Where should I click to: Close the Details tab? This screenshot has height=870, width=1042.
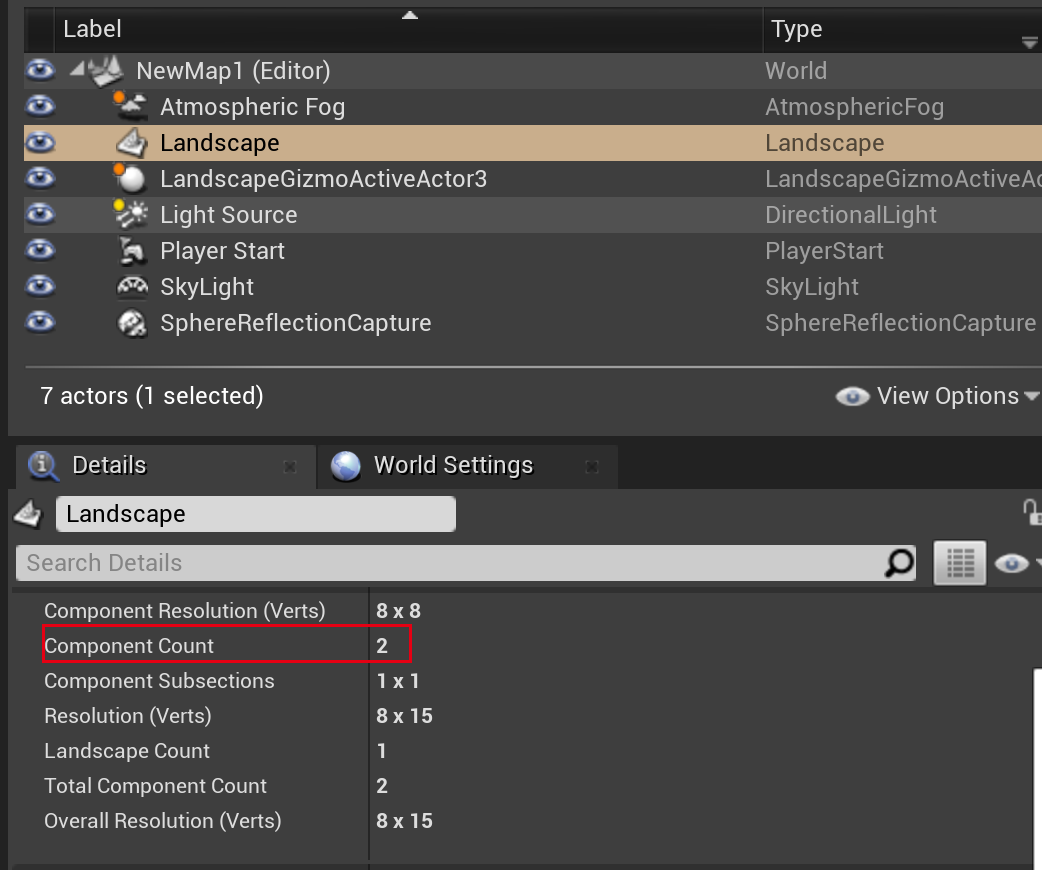(290, 467)
